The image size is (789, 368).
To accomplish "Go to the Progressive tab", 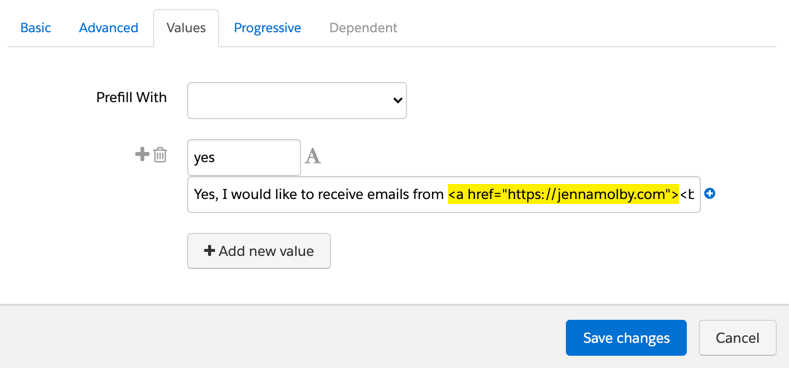I will tap(267, 28).
